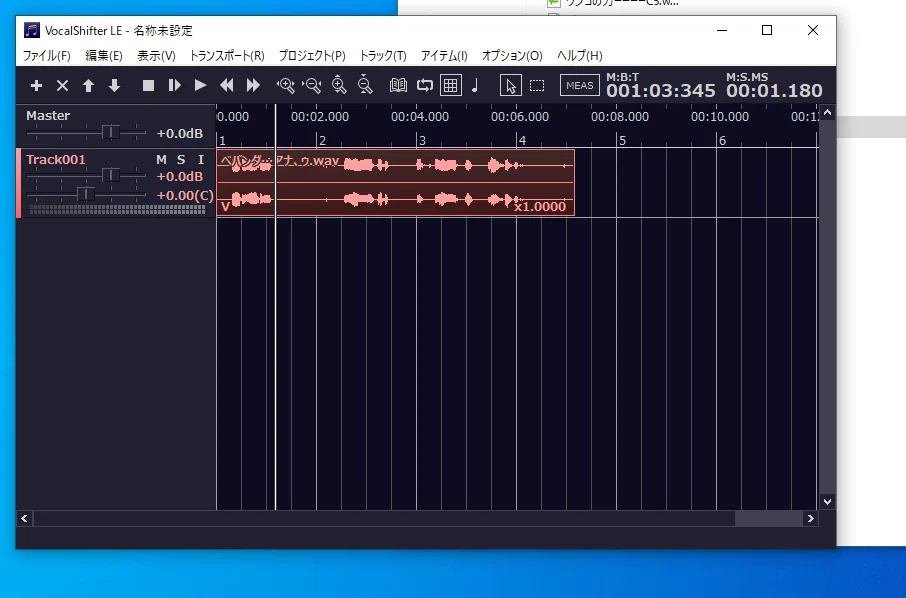Toggle the I button on Track001
The width and height of the screenshot is (906, 598).
click(200, 159)
